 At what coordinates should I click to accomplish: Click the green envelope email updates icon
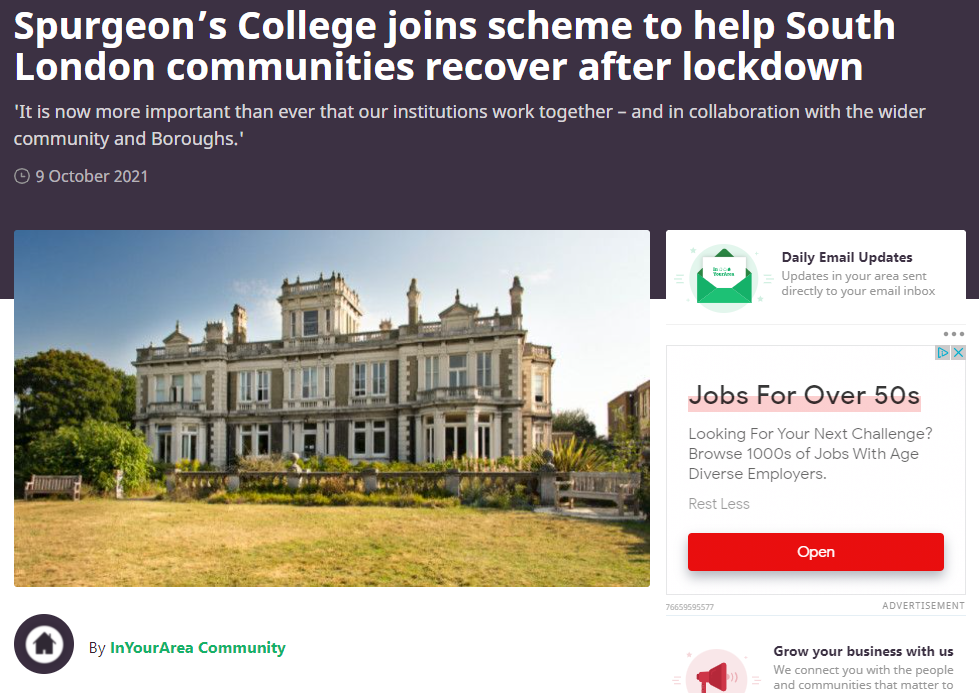pyautogui.click(x=724, y=278)
